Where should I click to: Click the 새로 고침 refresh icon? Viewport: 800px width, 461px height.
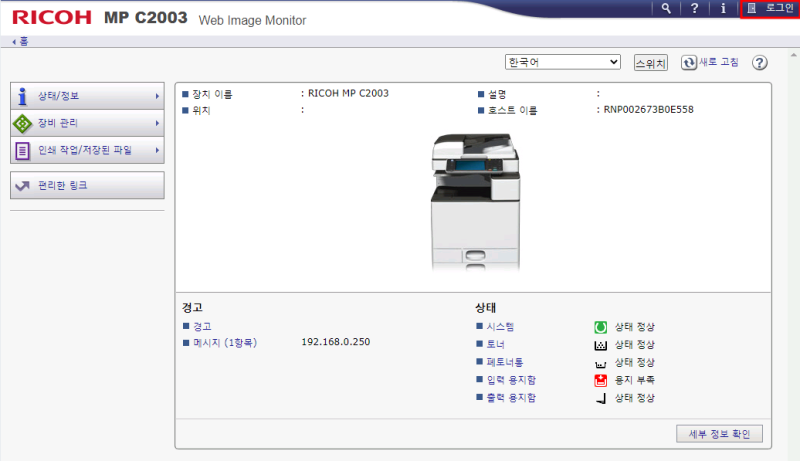pyautogui.click(x=689, y=62)
